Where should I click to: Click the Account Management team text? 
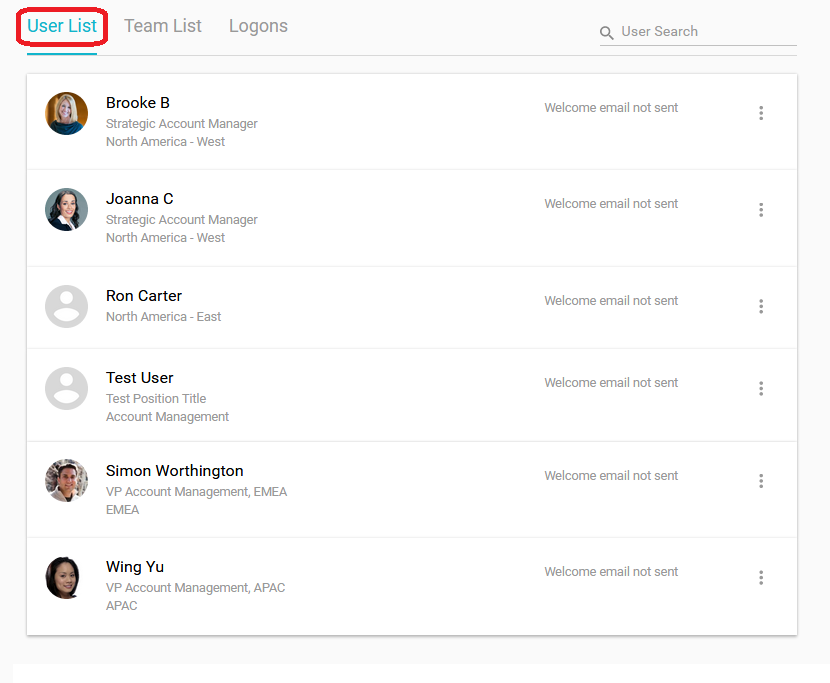[x=167, y=417]
